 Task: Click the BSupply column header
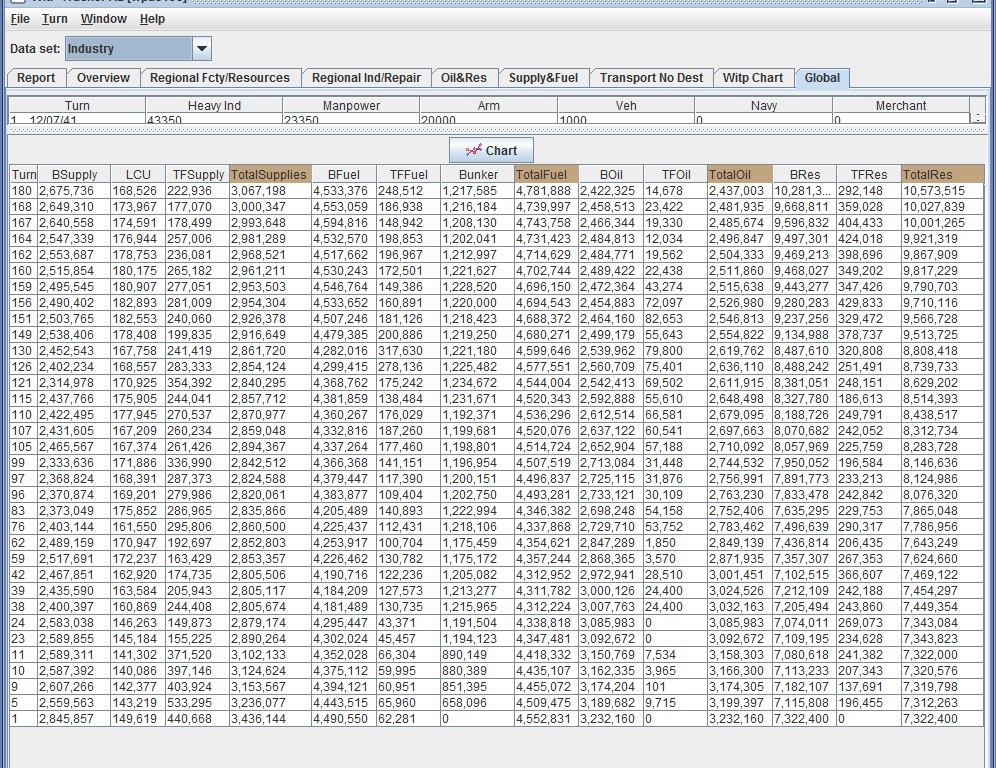click(x=74, y=175)
